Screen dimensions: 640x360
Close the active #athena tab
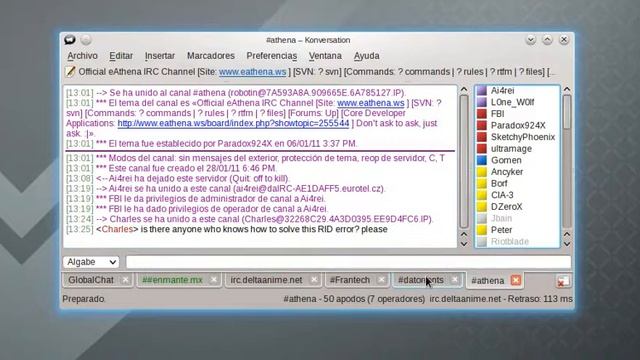tap(516, 280)
